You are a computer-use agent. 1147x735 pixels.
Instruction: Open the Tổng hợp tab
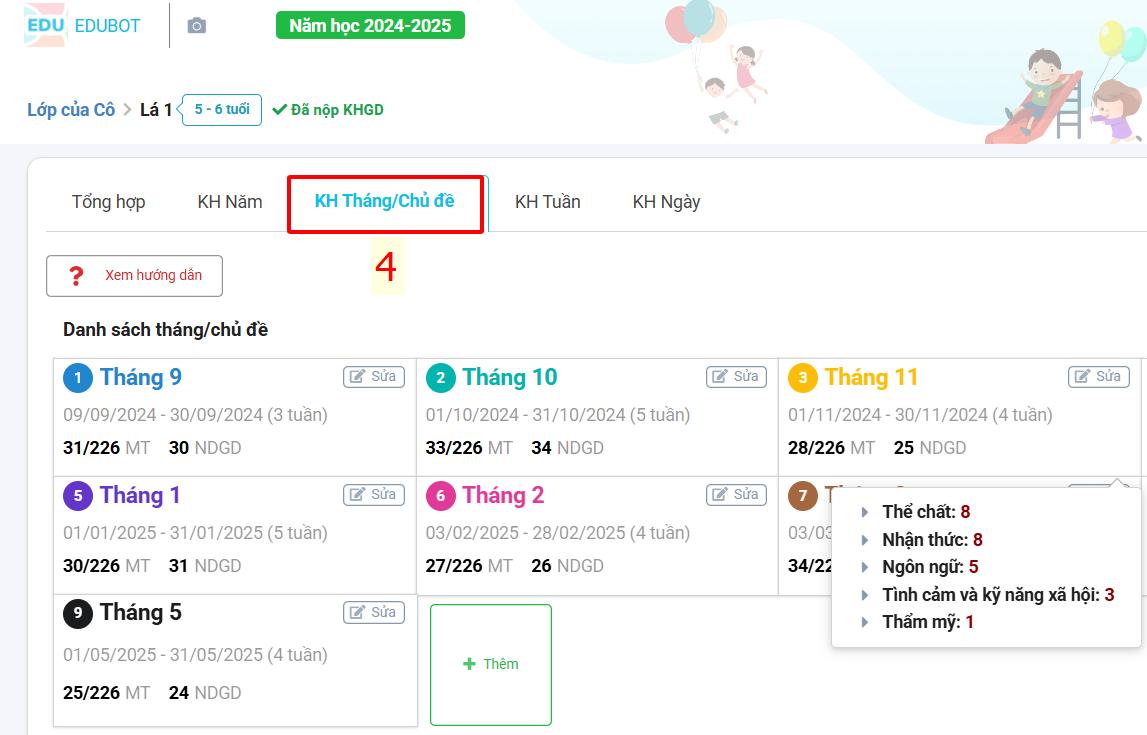[x=108, y=202]
